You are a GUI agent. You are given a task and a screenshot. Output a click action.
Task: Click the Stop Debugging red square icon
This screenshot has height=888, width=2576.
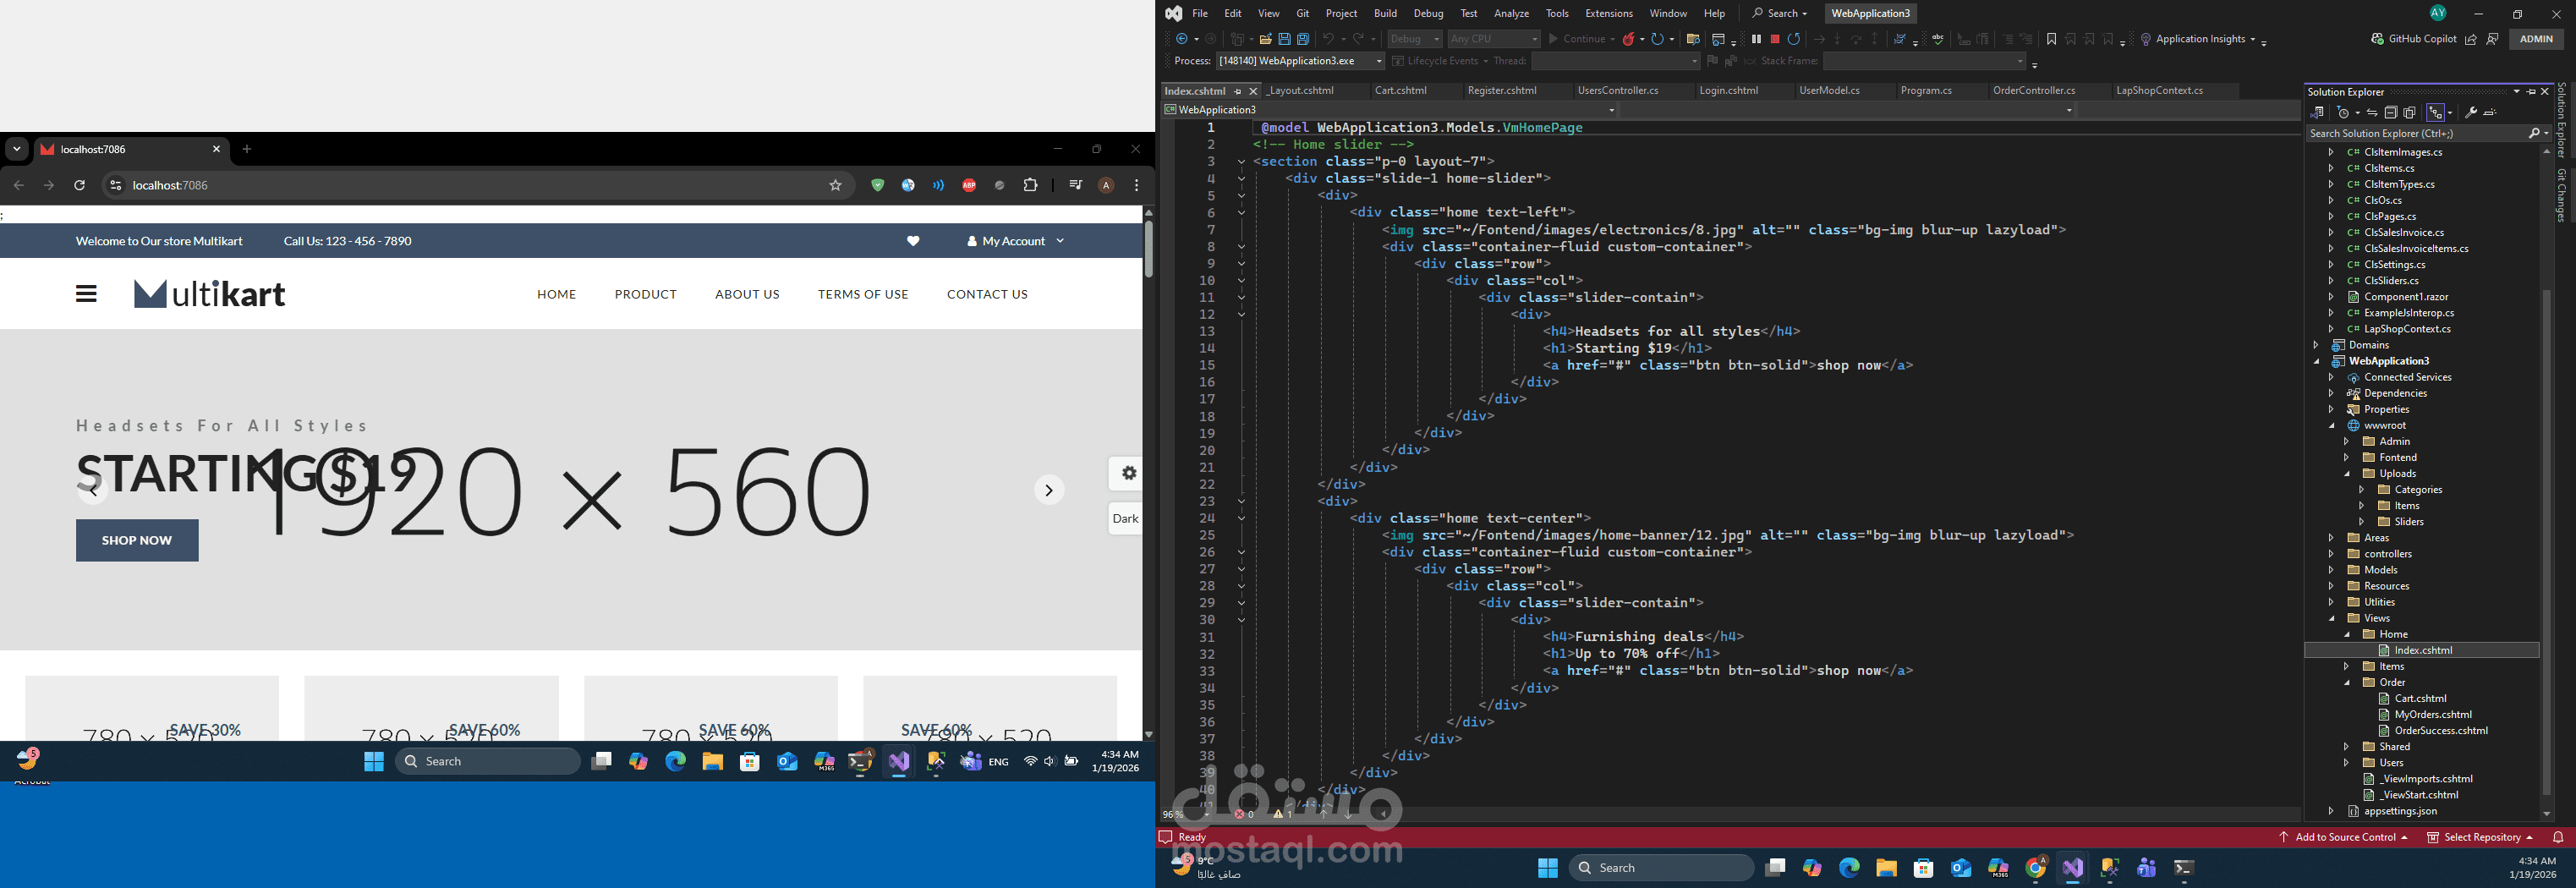pos(1775,39)
